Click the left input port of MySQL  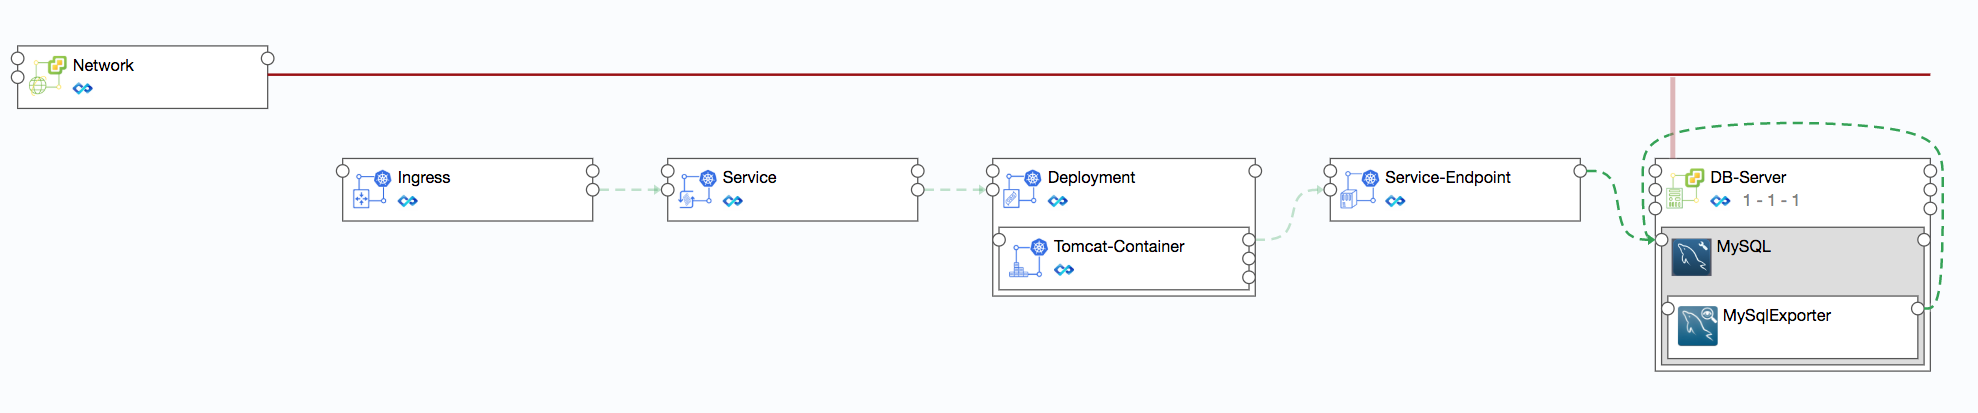(x=1661, y=240)
